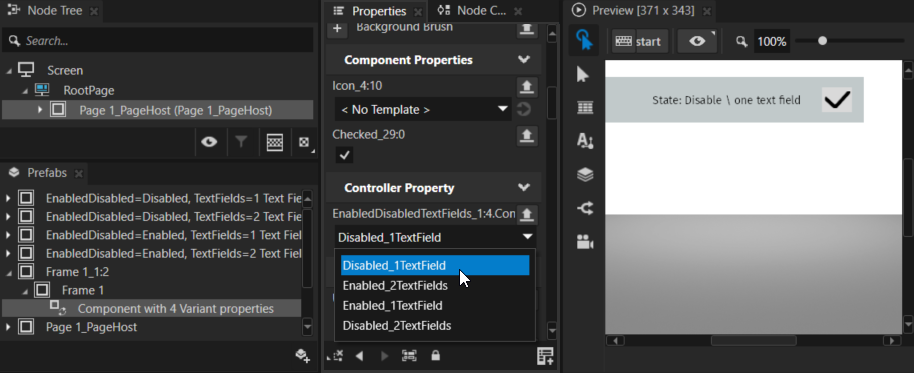Click upload icon next to Background Brush

click(x=527, y=29)
